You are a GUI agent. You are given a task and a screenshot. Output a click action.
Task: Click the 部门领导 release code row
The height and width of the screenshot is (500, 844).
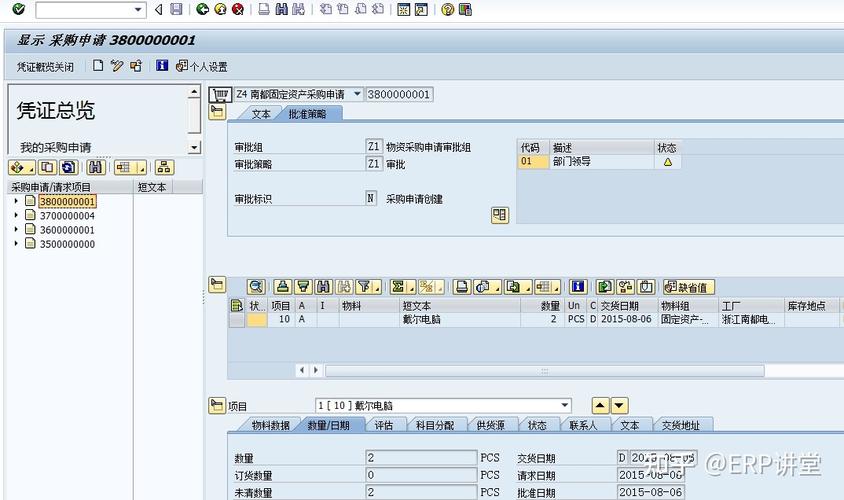coord(599,161)
